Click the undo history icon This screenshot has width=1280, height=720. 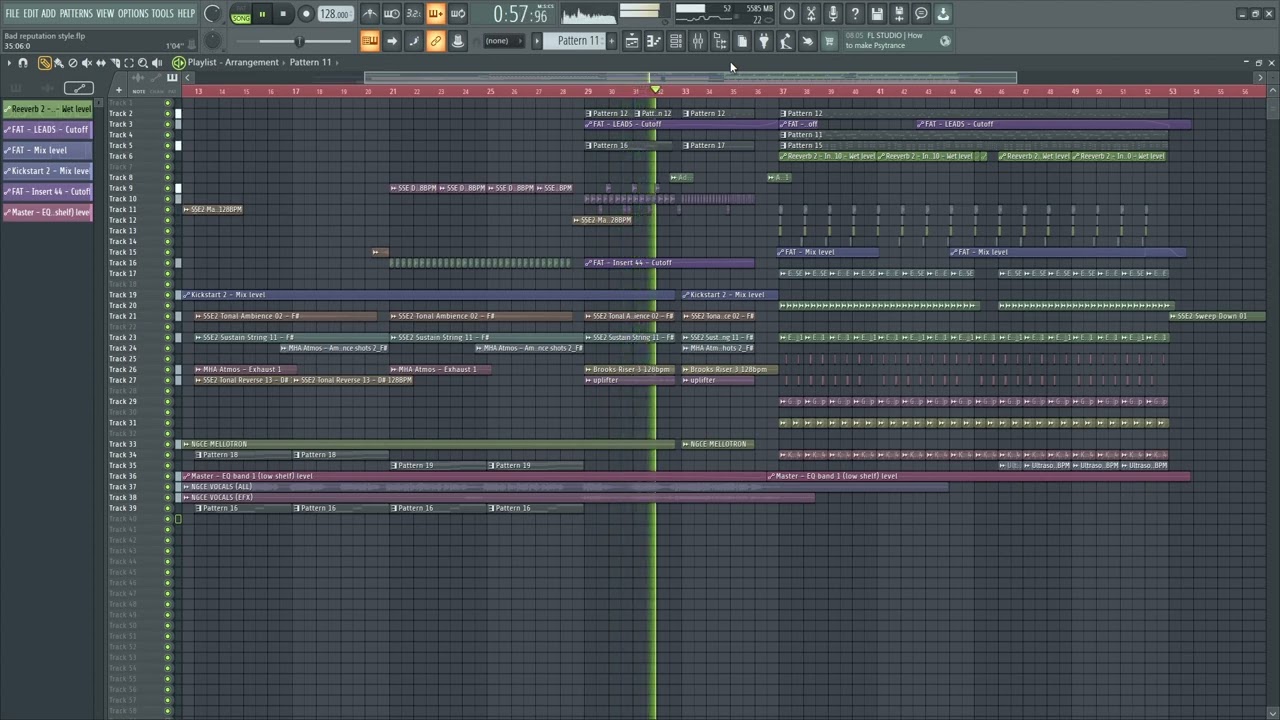click(x=790, y=14)
